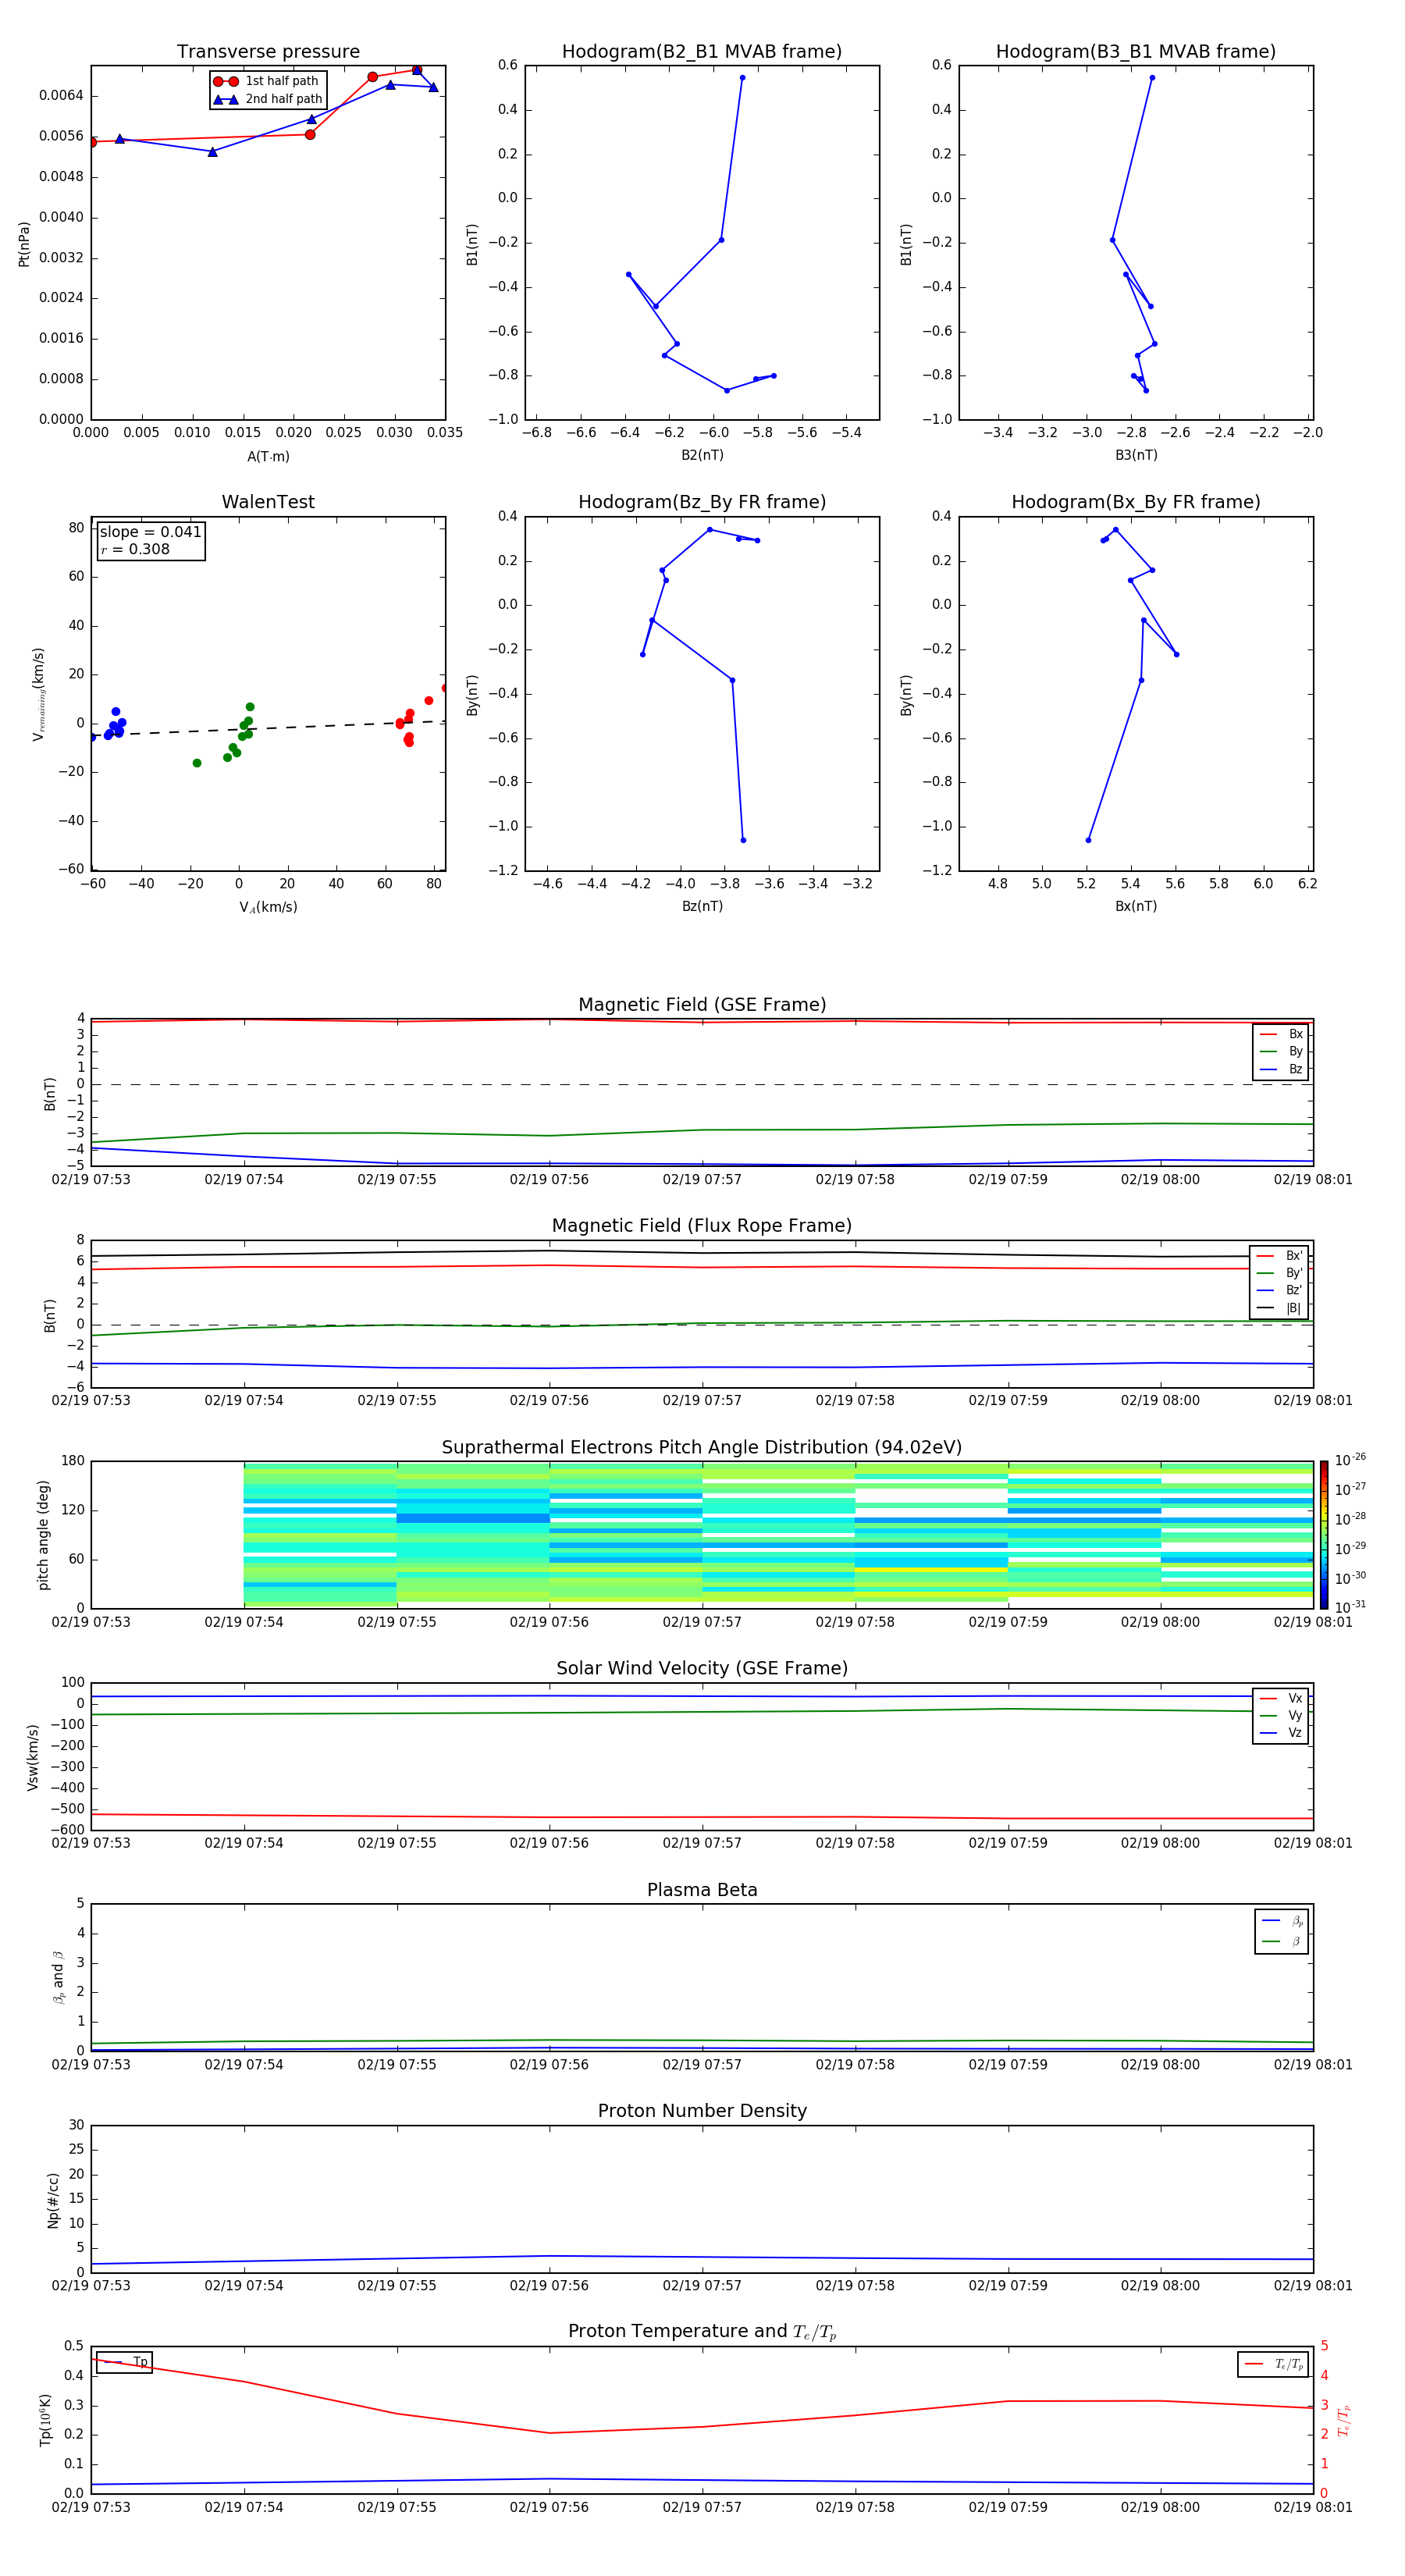Click the "Hodogram(B3_B1 MVAB frame)" title
The width and height of the screenshot is (1405, 2576).
tap(1136, 52)
